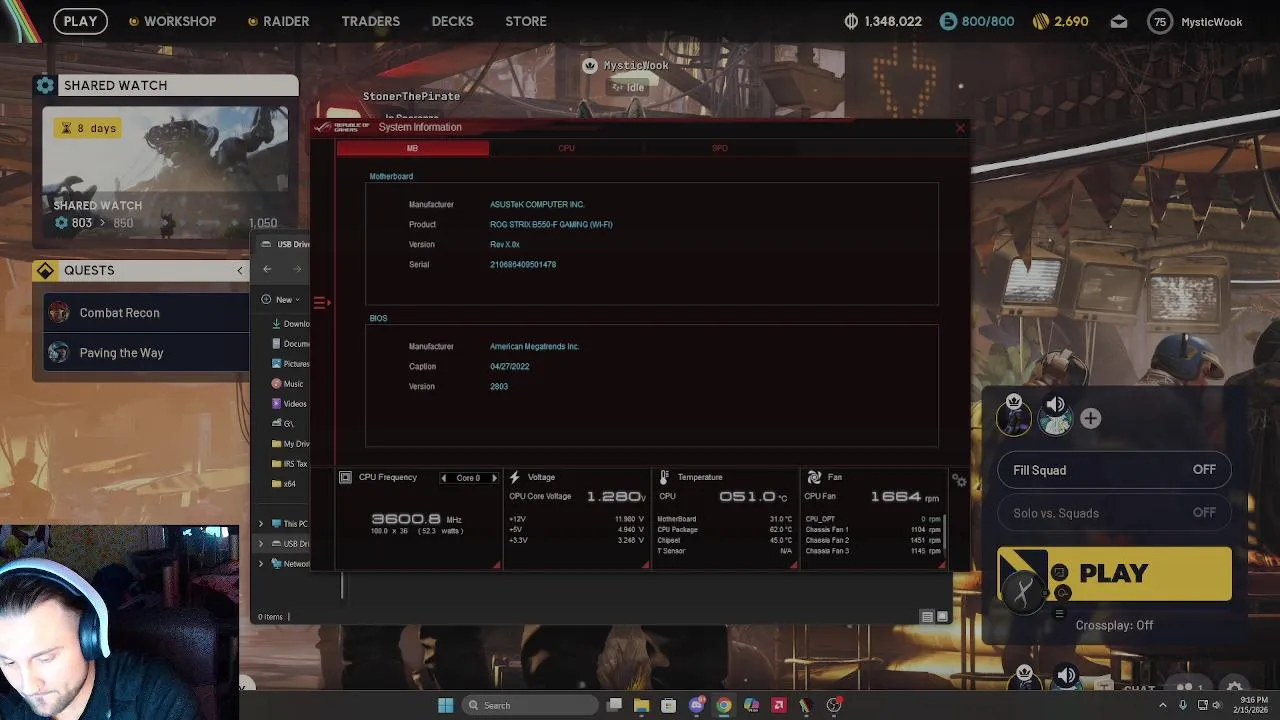Switch File Explorer to details view icon
The height and width of the screenshot is (720, 1280).
(x=927, y=617)
